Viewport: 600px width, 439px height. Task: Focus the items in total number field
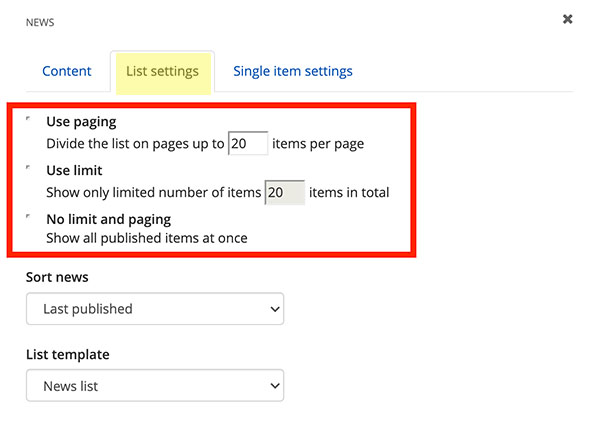coord(283,192)
